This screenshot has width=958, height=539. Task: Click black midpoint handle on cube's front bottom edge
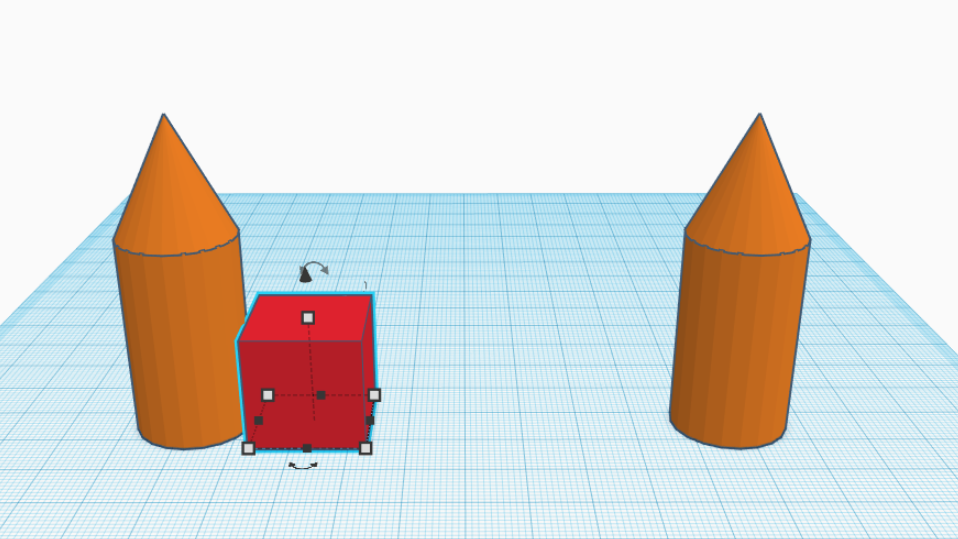tap(307, 449)
